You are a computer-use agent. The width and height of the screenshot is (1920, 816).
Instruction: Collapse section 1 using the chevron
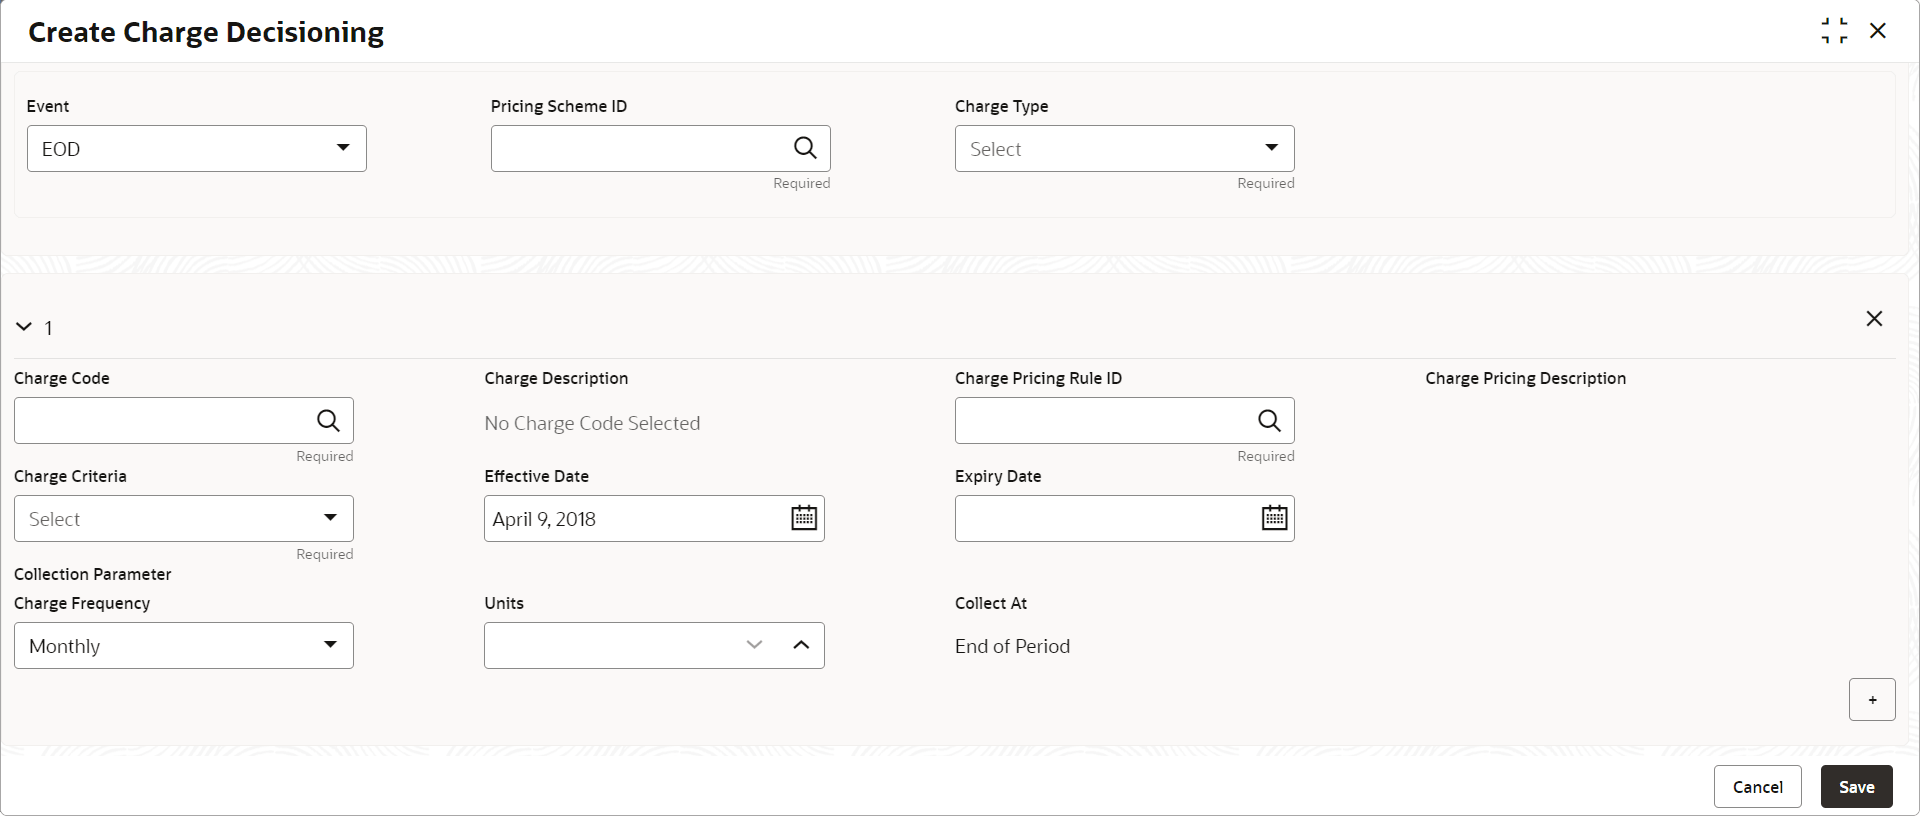24,327
